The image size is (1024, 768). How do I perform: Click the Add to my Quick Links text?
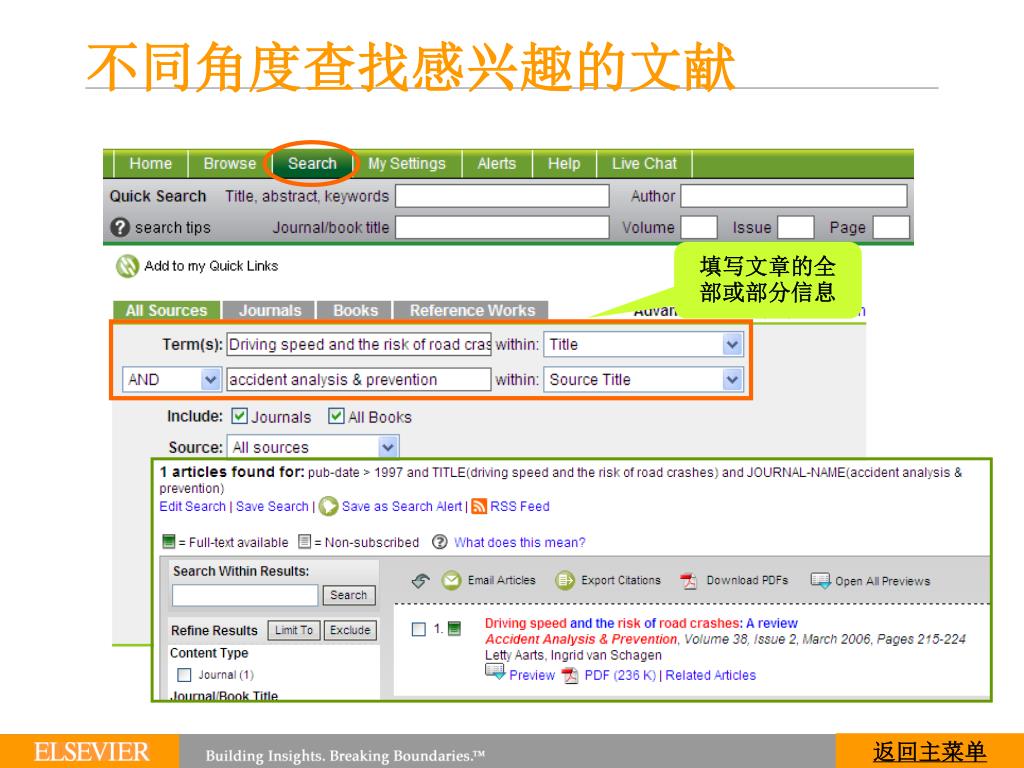tap(211, 266)
